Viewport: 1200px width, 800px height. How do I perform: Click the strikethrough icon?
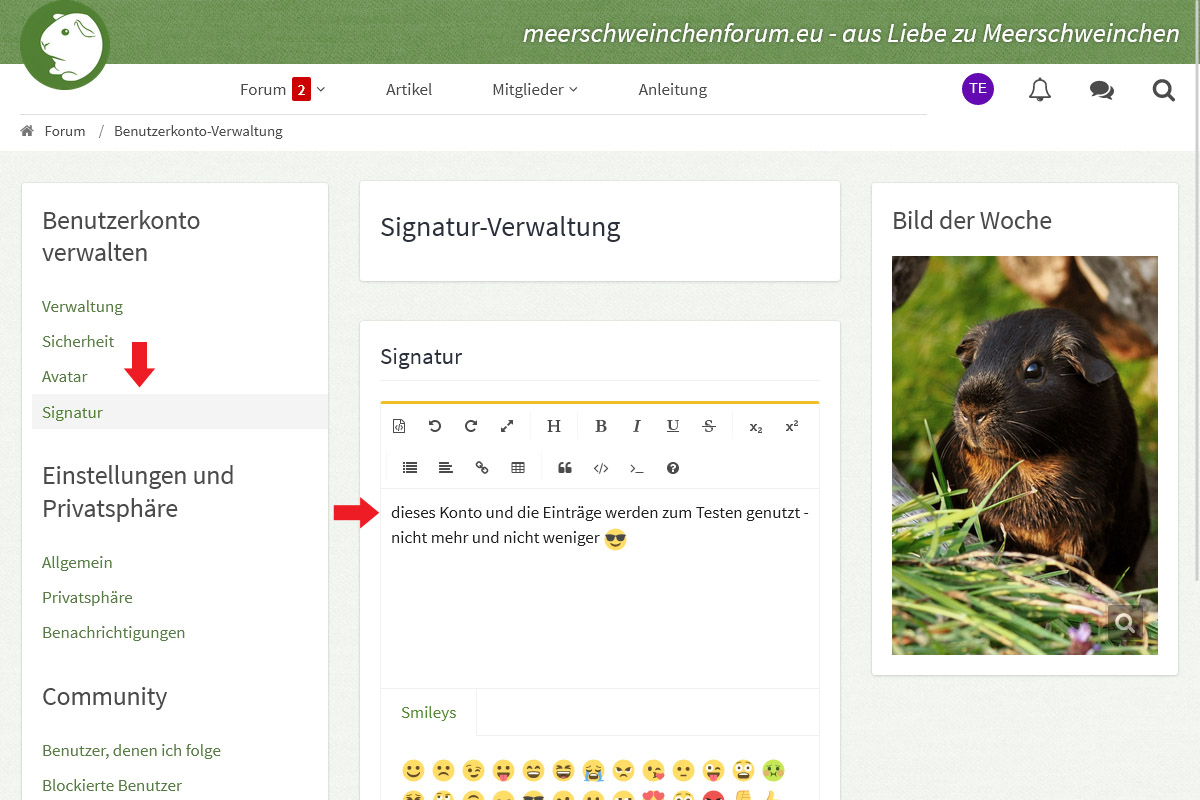709,426
